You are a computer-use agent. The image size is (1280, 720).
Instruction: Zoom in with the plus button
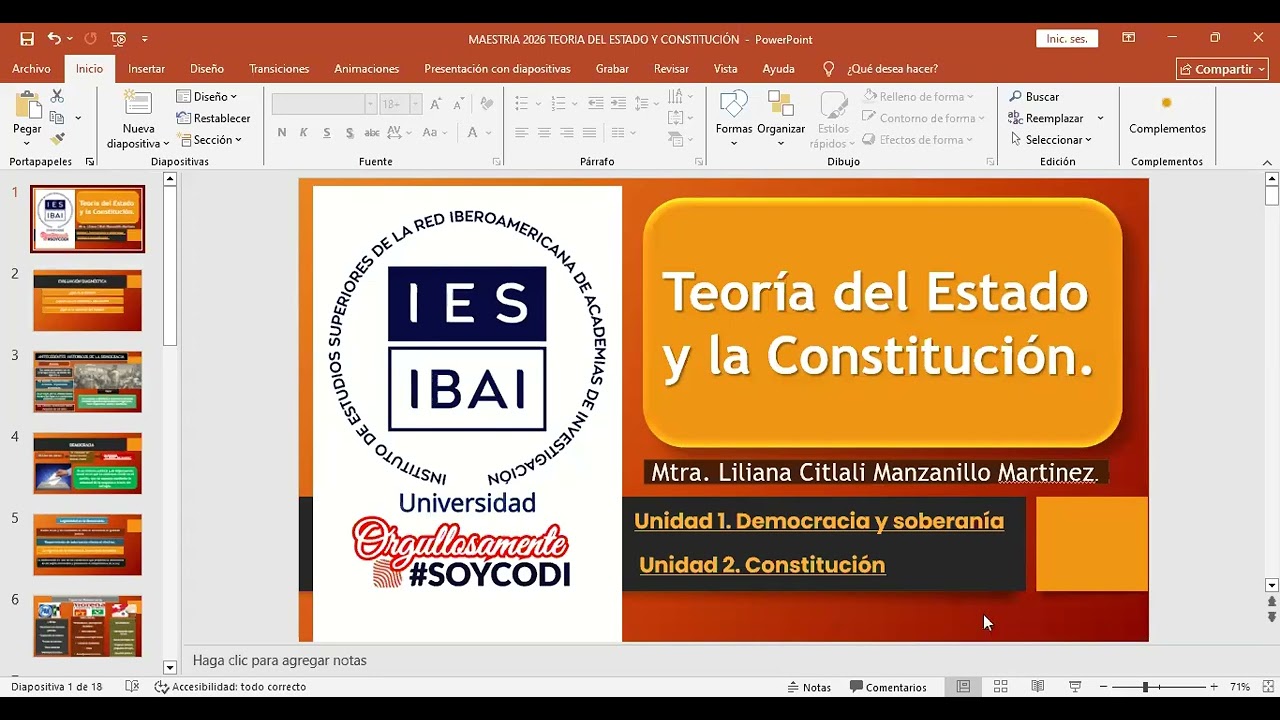coord(1214,687)
